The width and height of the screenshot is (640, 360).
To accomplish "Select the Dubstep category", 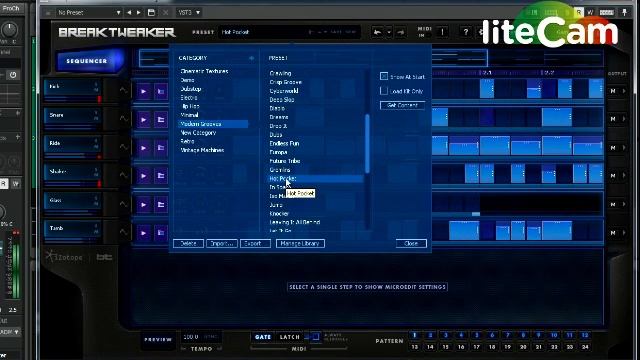I will (x=191, y=89).
